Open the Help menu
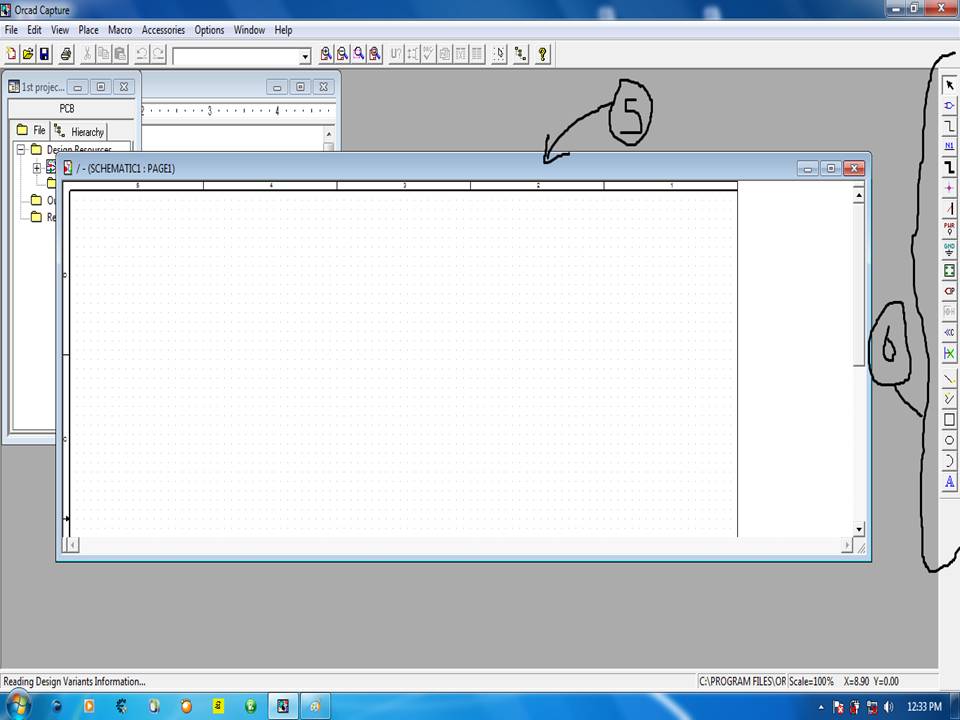 click(283, 29)
